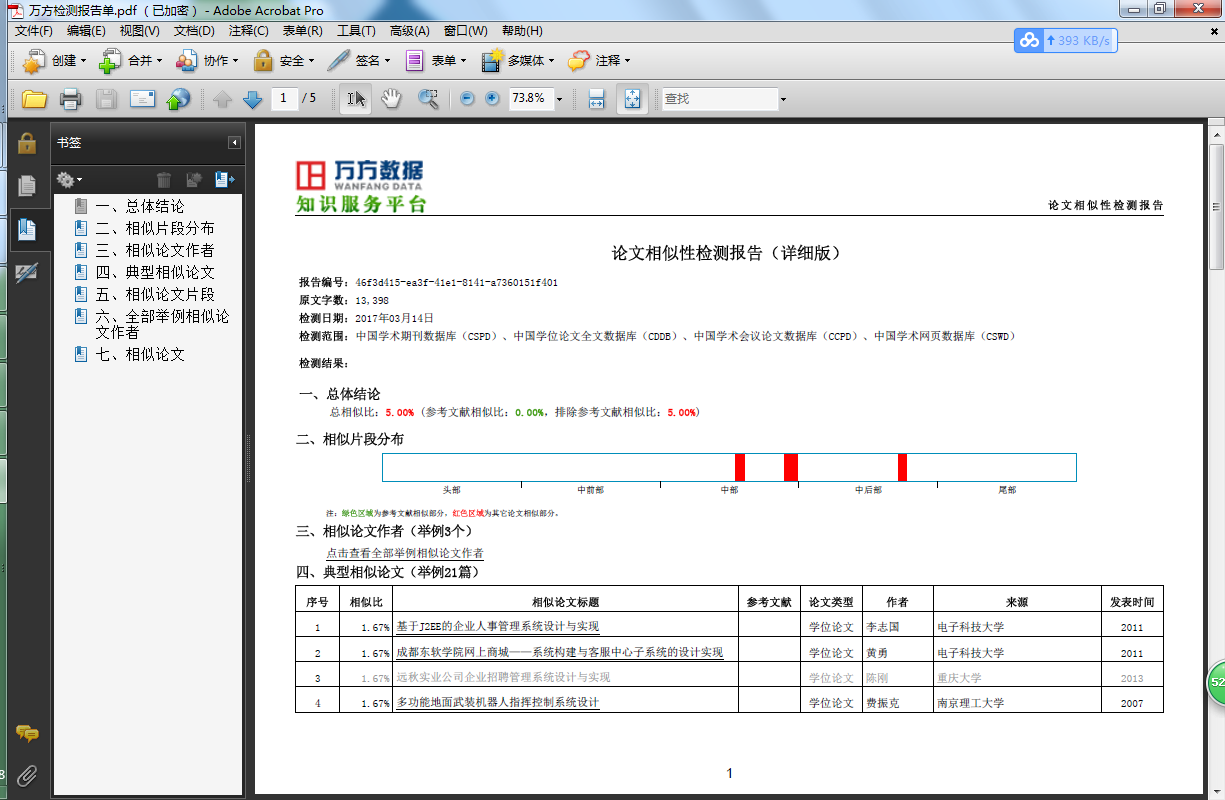Go to previous page up arrow
This screenshot has height=800, width=1225.
point(222,99)
